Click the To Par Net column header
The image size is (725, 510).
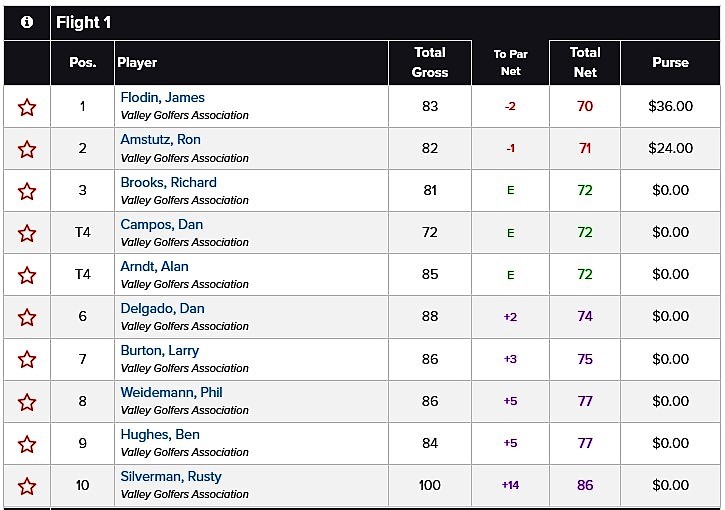[510, 62]
